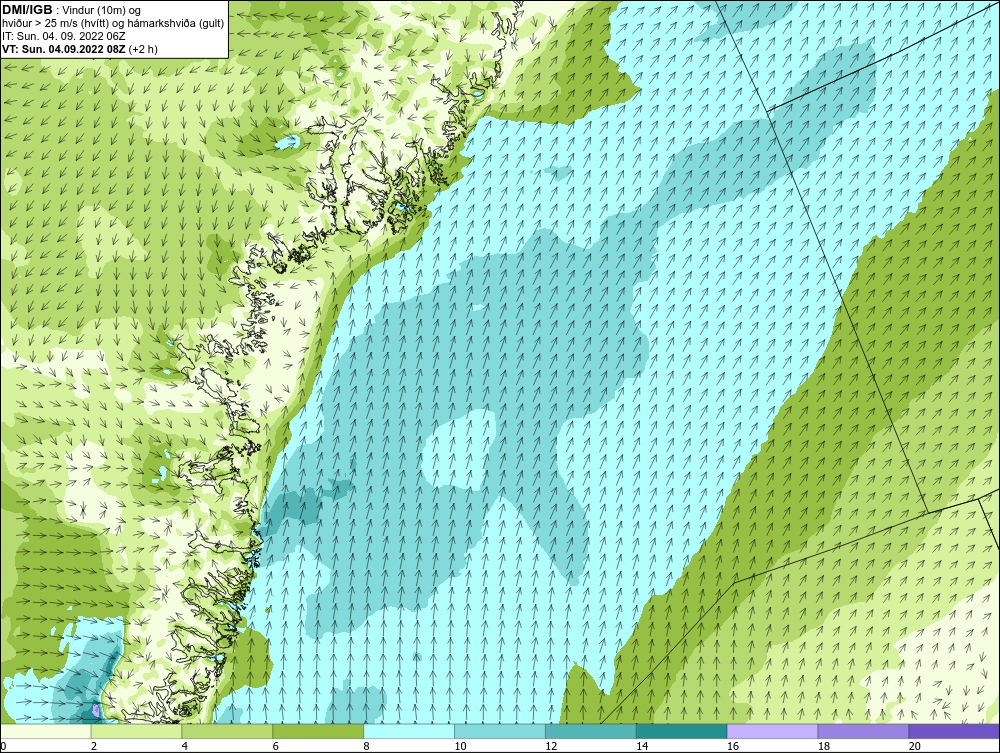The image size is (1000, 753).
Task: Click the 10-12 m/s teal legend swatch
Action: pos(499,731)
